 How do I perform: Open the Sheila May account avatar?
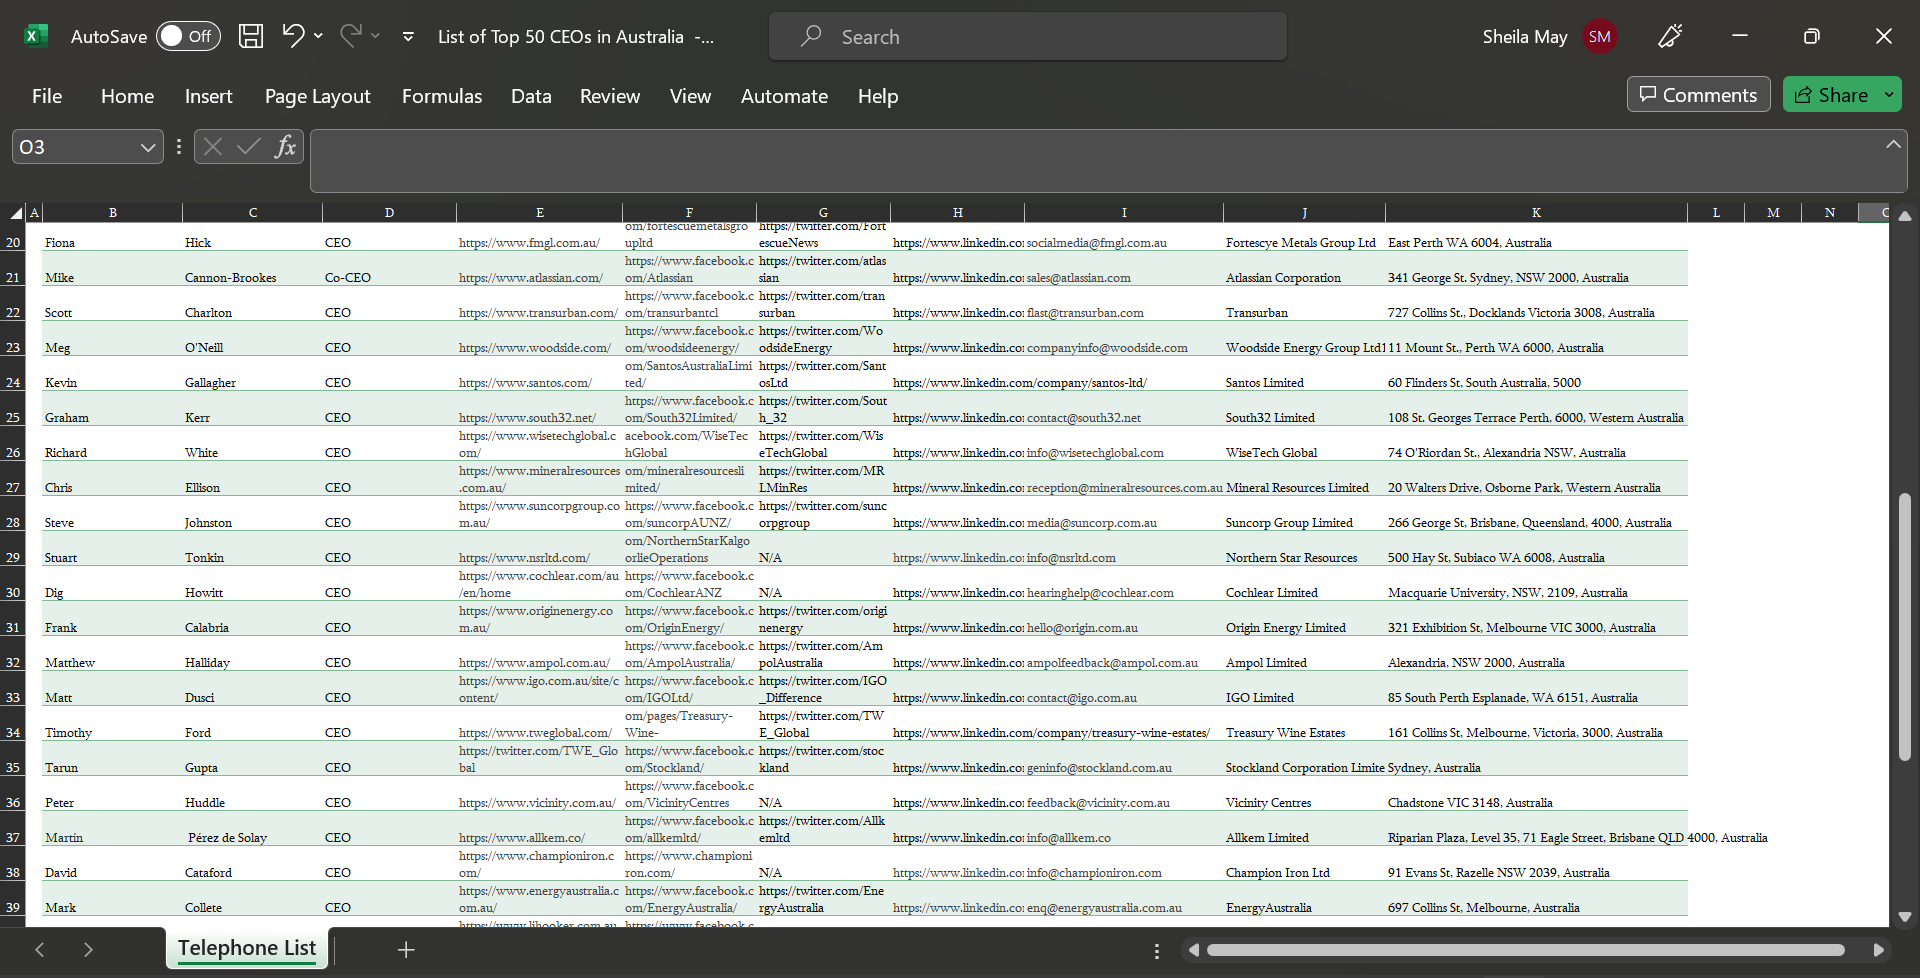click(x=1600, y=36)
